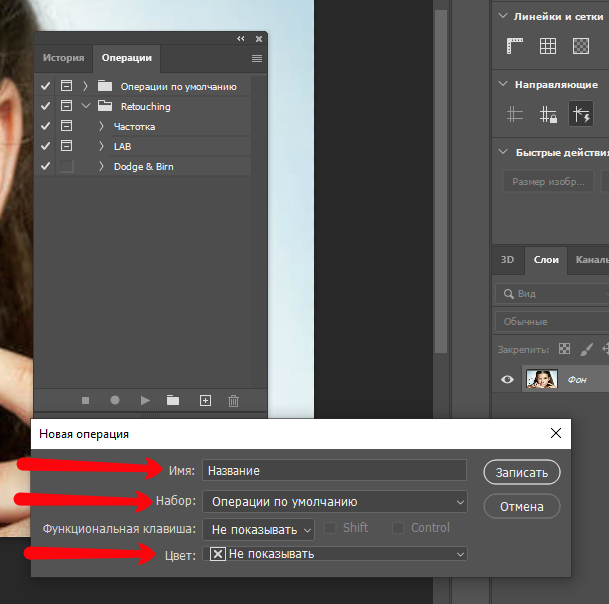This screenshot has width=609, height=604.
Task: Expand the Dodge & Birn action
Action: (101, 166)
